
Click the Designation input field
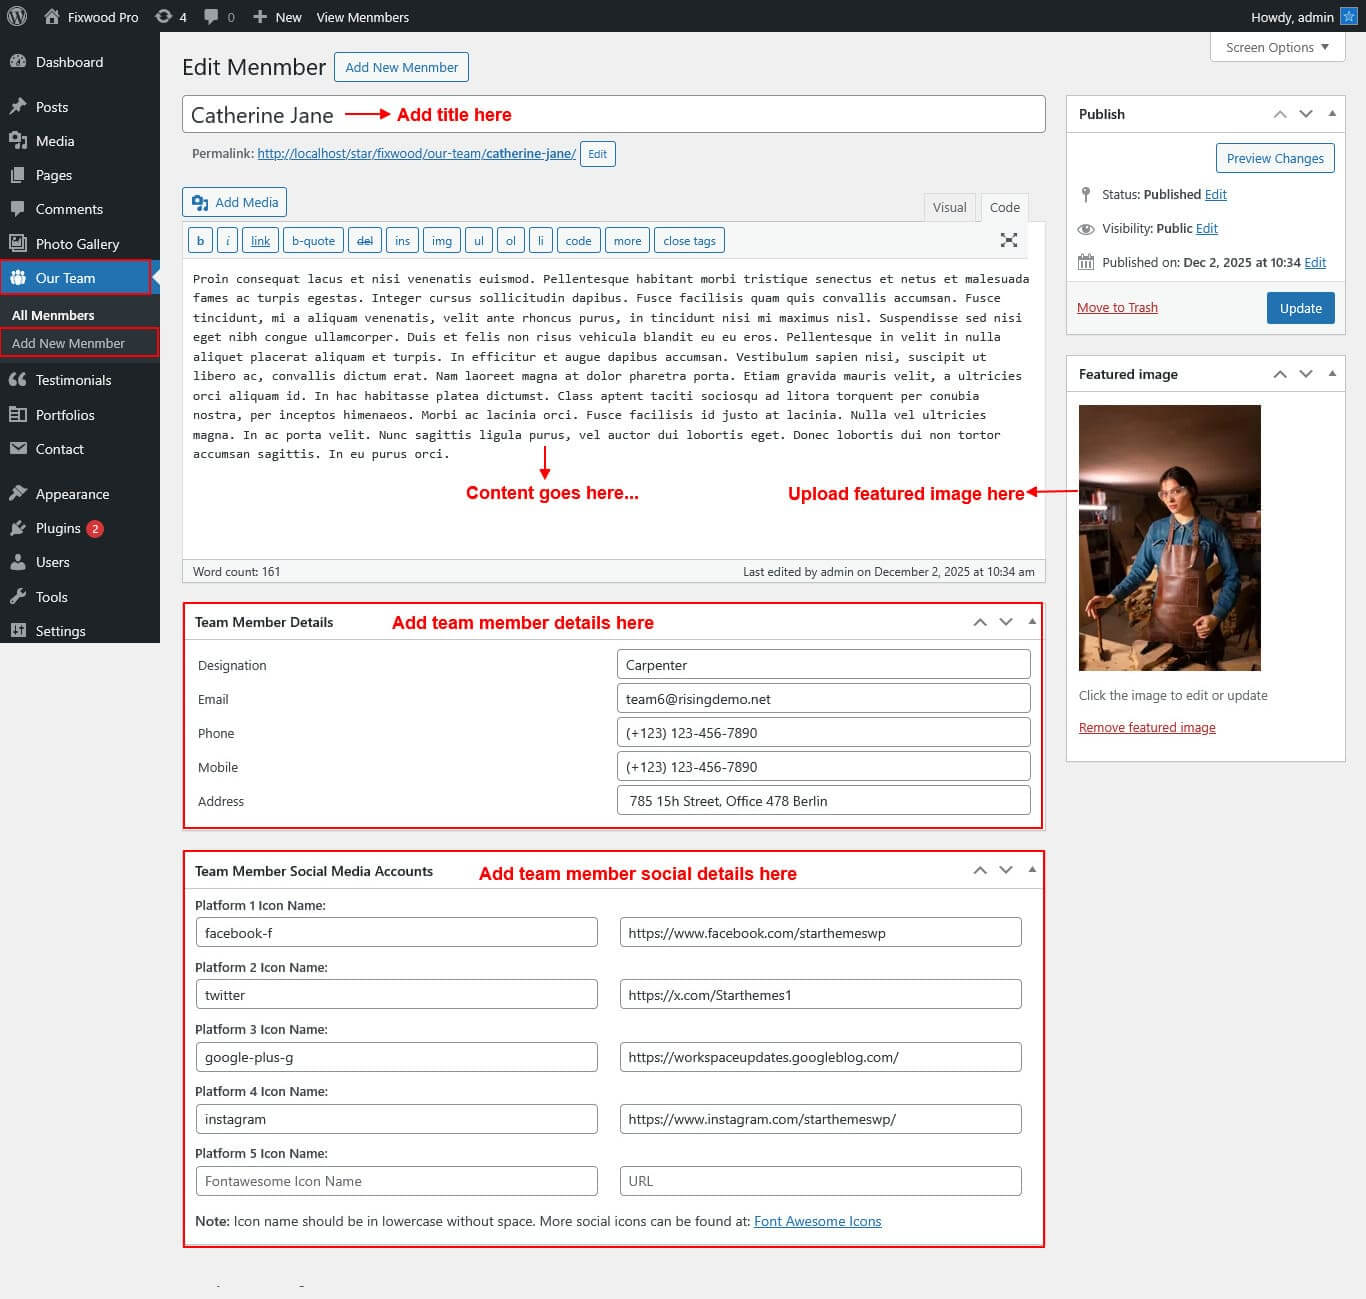[x=823, y=665]
